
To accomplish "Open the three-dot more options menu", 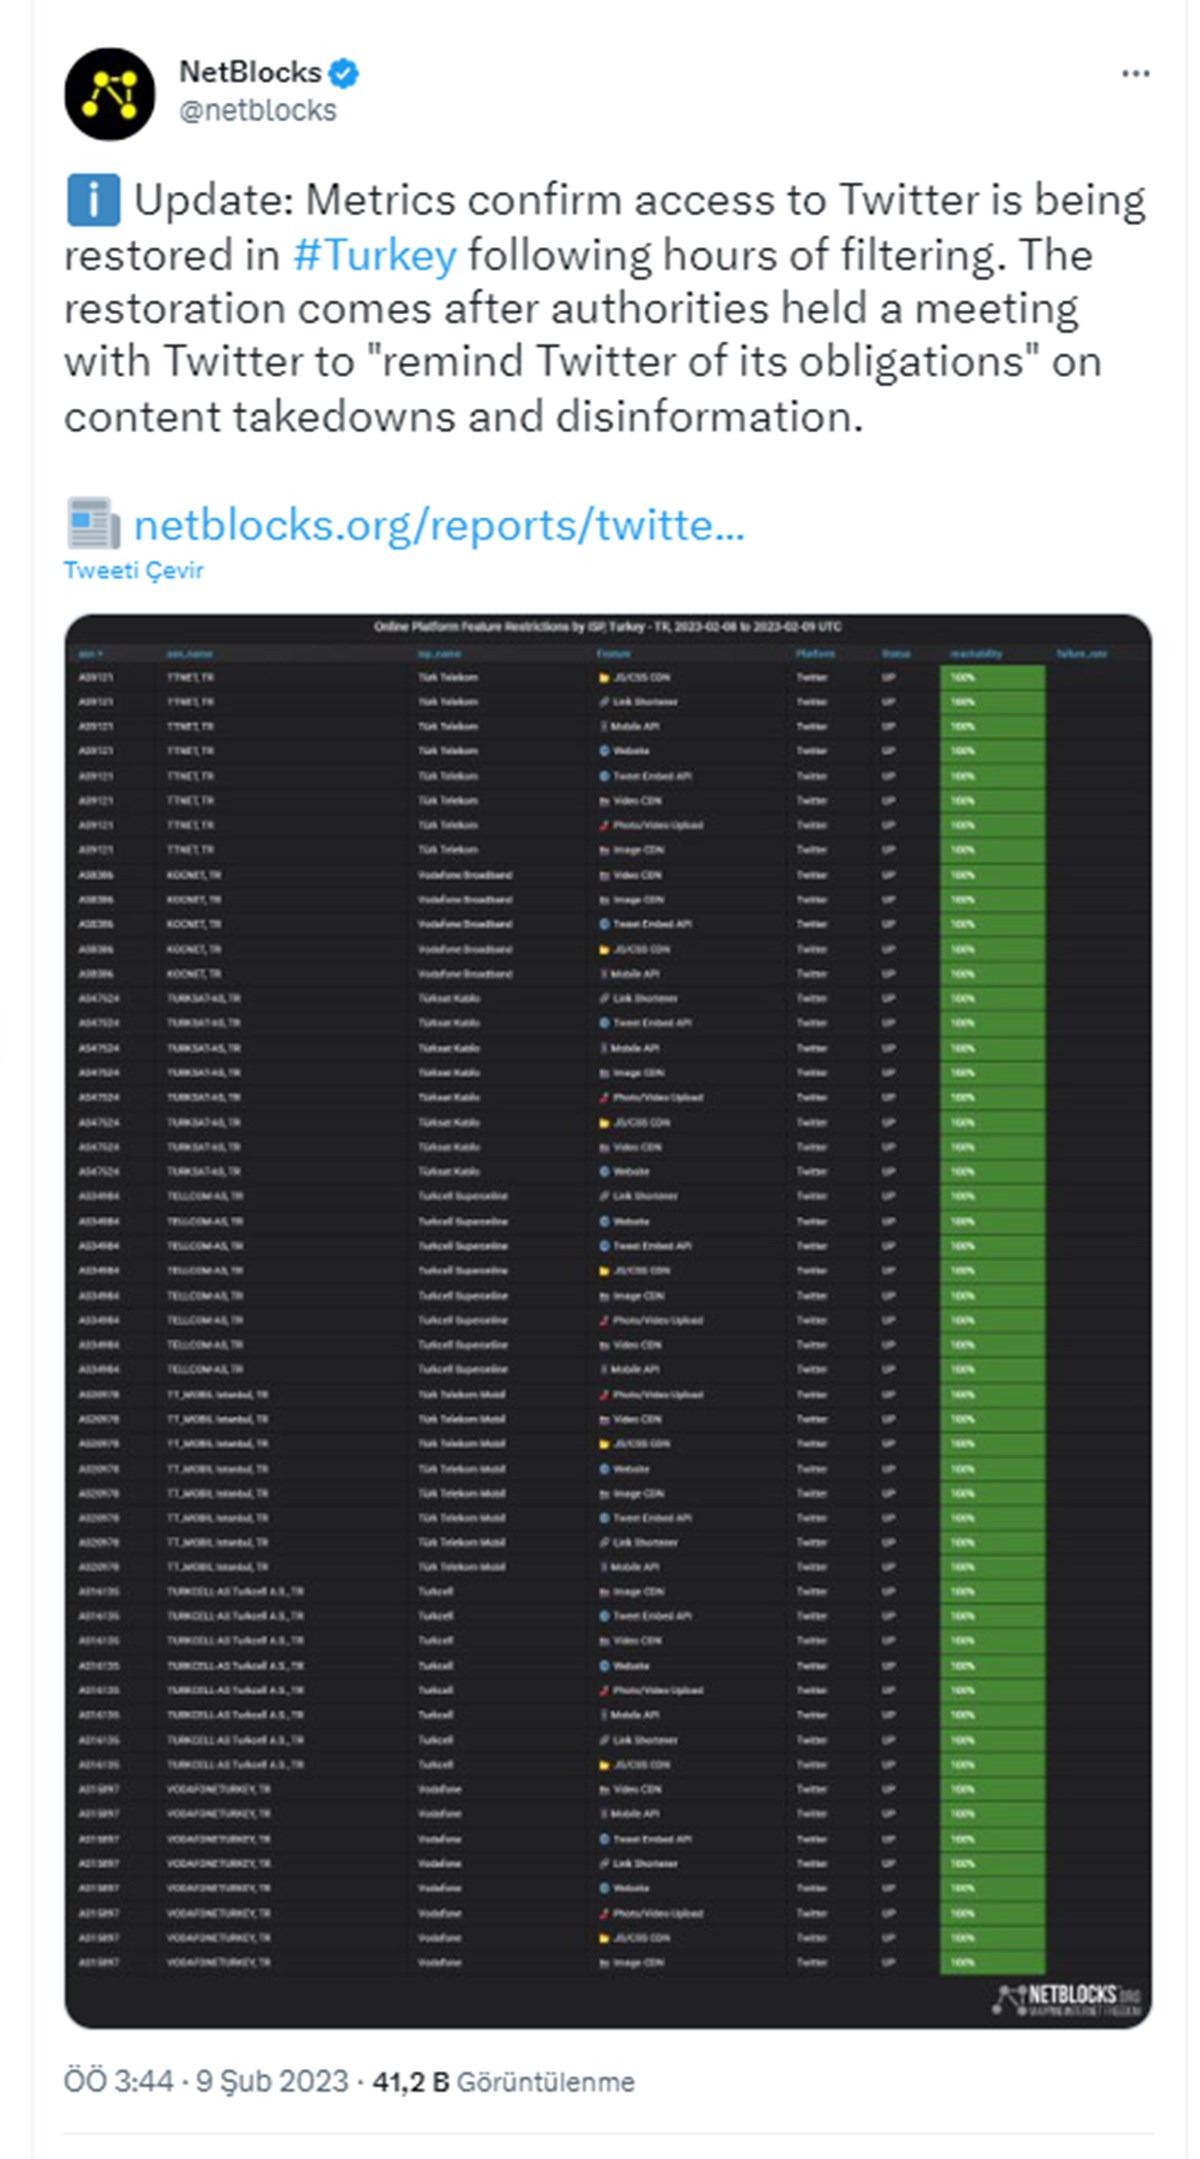I will point(1135,73).
